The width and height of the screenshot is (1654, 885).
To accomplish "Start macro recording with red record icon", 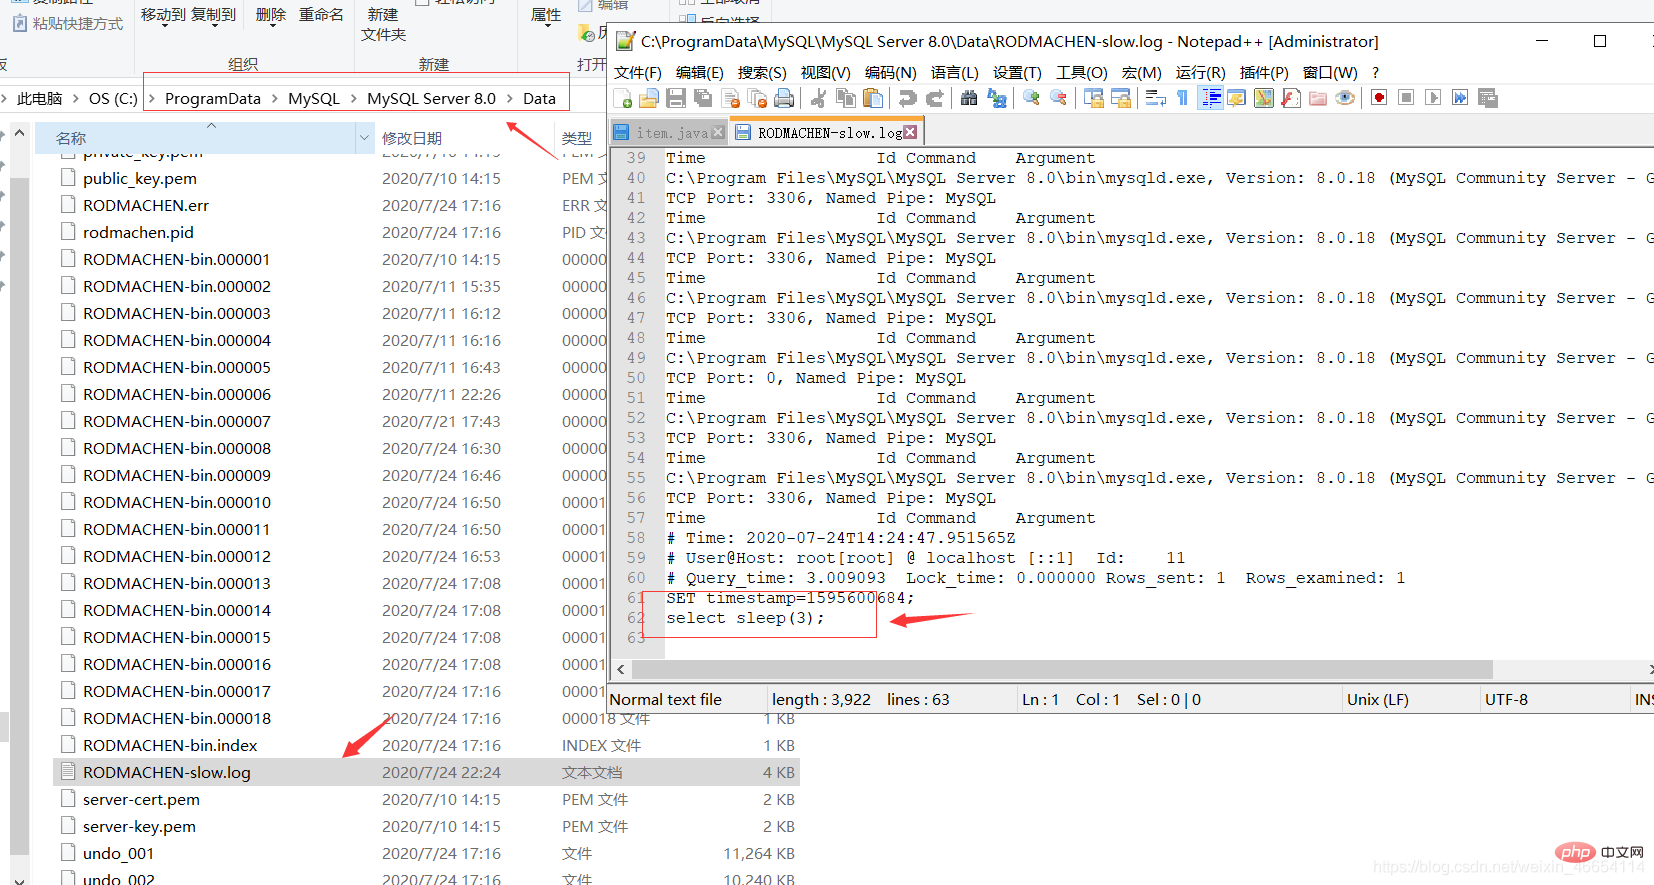I will [1379, 98].
